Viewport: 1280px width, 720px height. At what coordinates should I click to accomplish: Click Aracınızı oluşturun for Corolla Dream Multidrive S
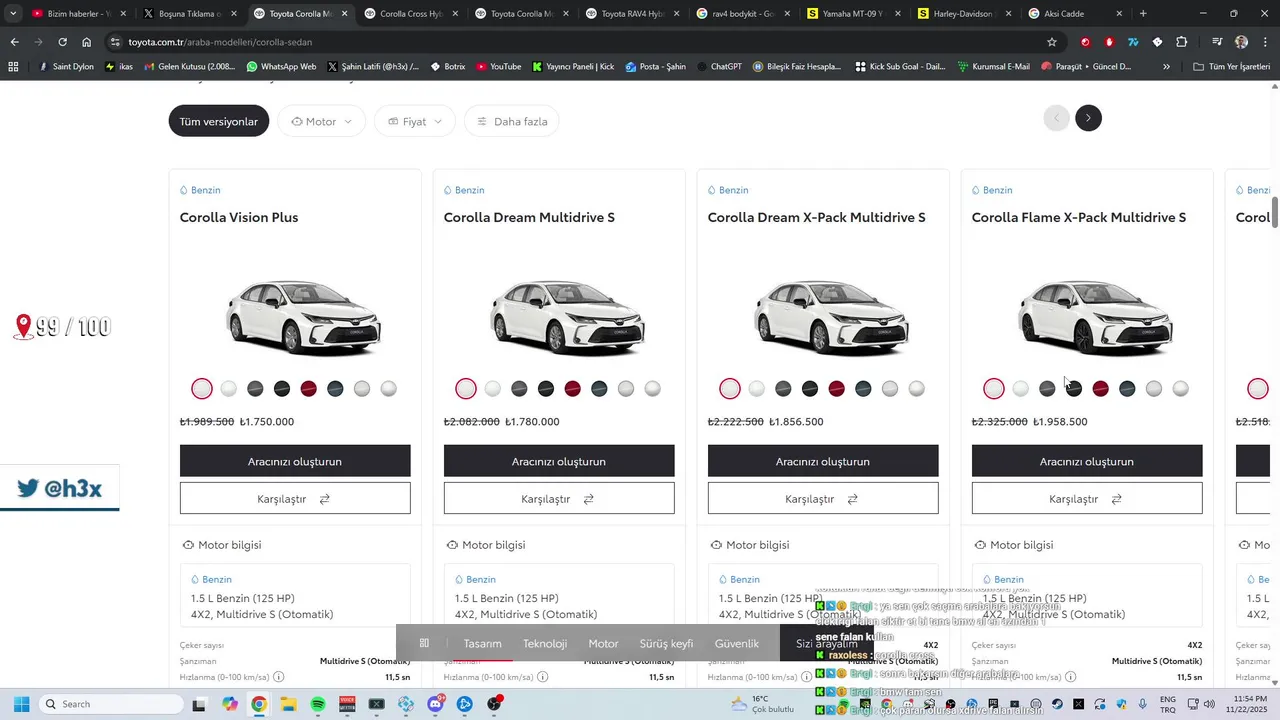559,461
